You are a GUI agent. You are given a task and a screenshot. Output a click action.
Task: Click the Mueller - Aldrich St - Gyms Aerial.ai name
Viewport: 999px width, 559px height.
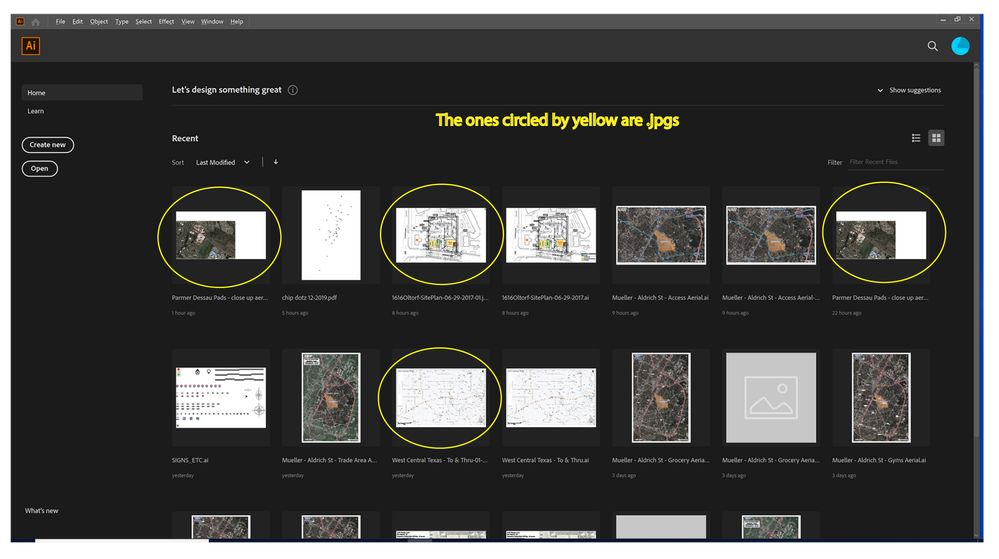point(879,460)
